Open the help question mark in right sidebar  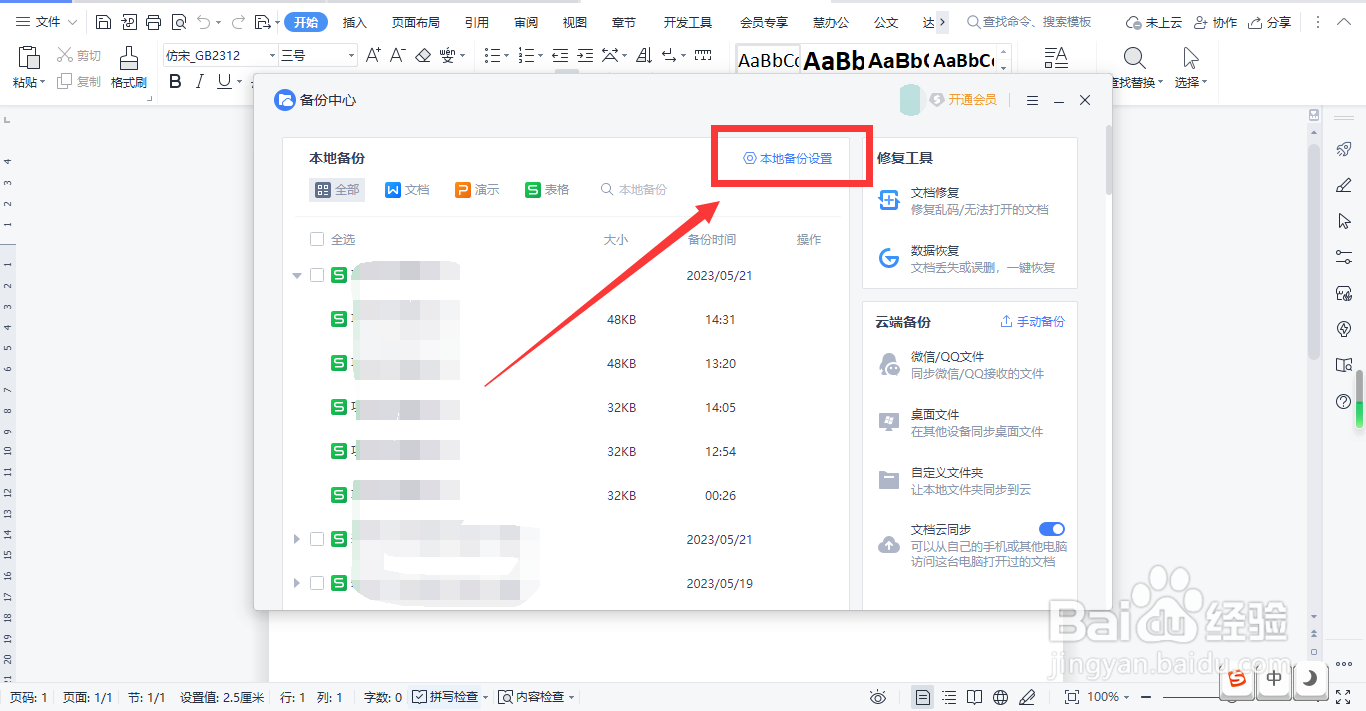click(x=1343, y=401)
